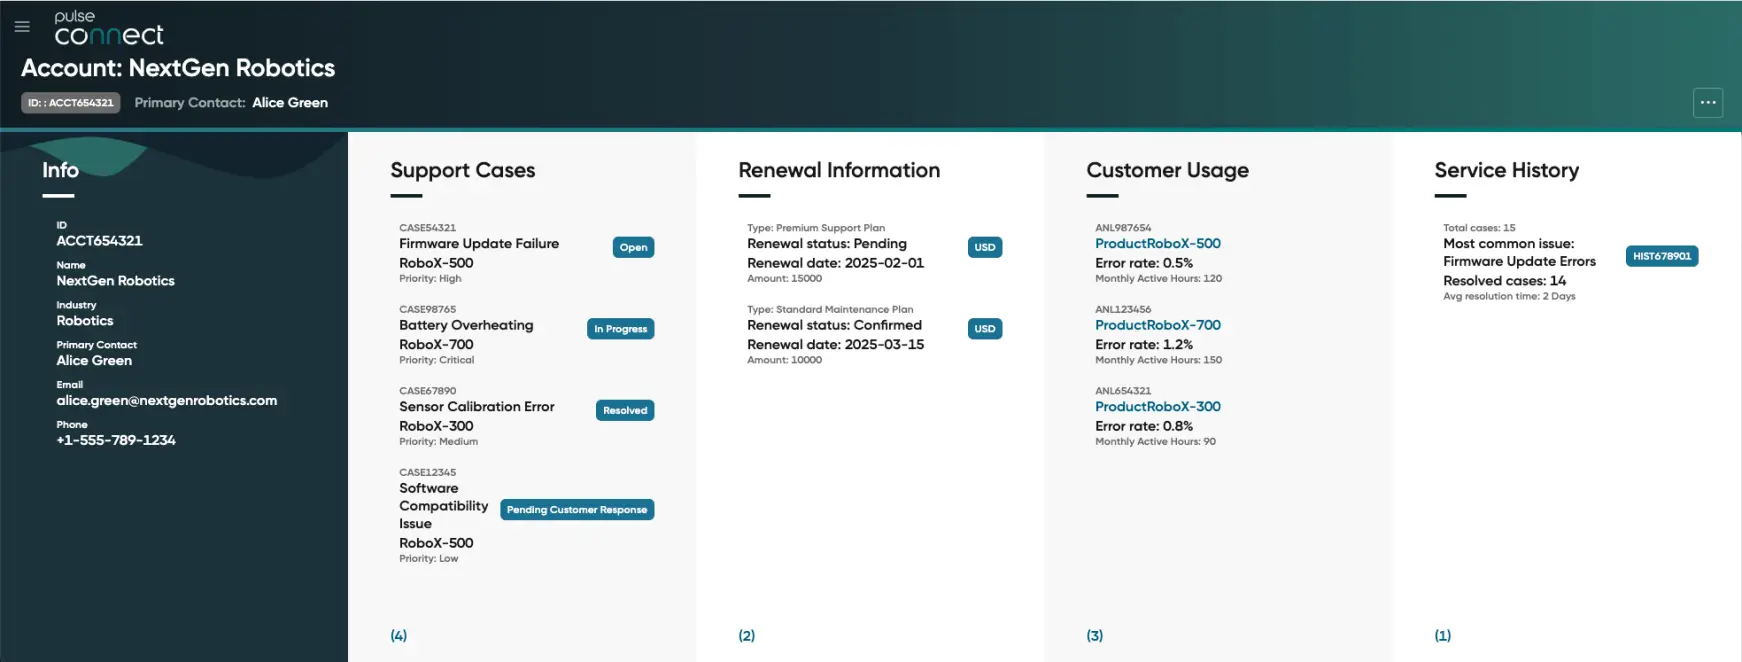Click Alice Green in the header
1742x662 pixels.
[290, 103]
